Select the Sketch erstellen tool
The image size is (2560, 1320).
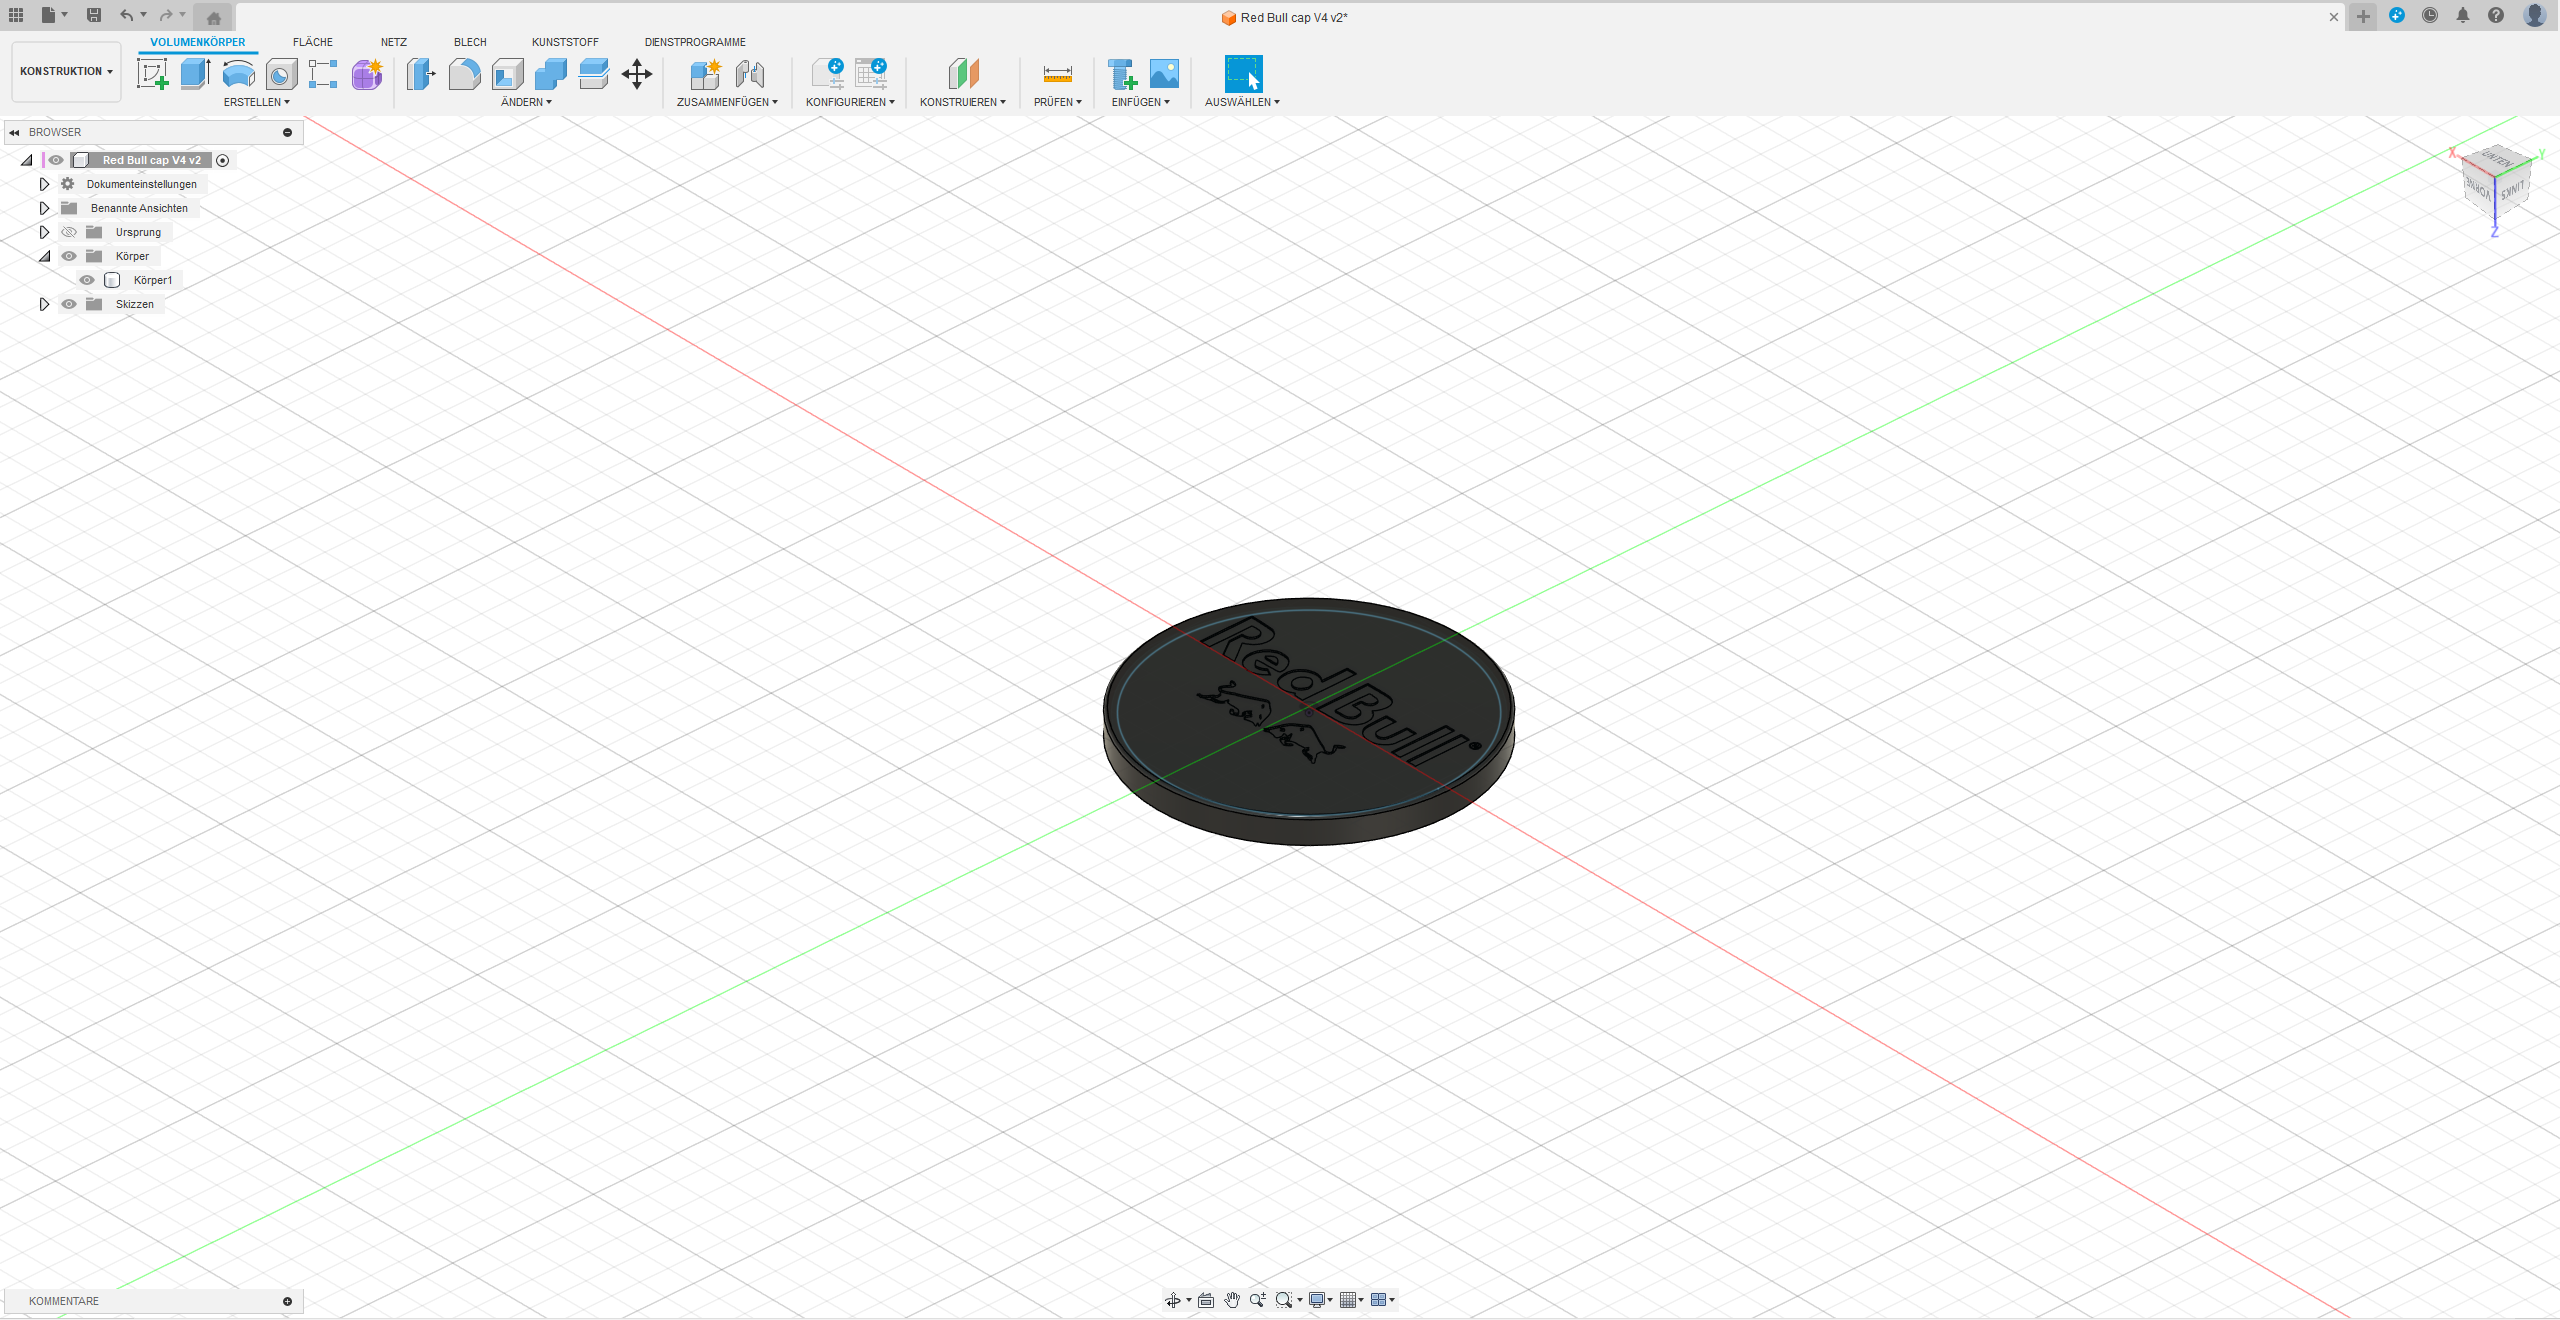[153, 74]
